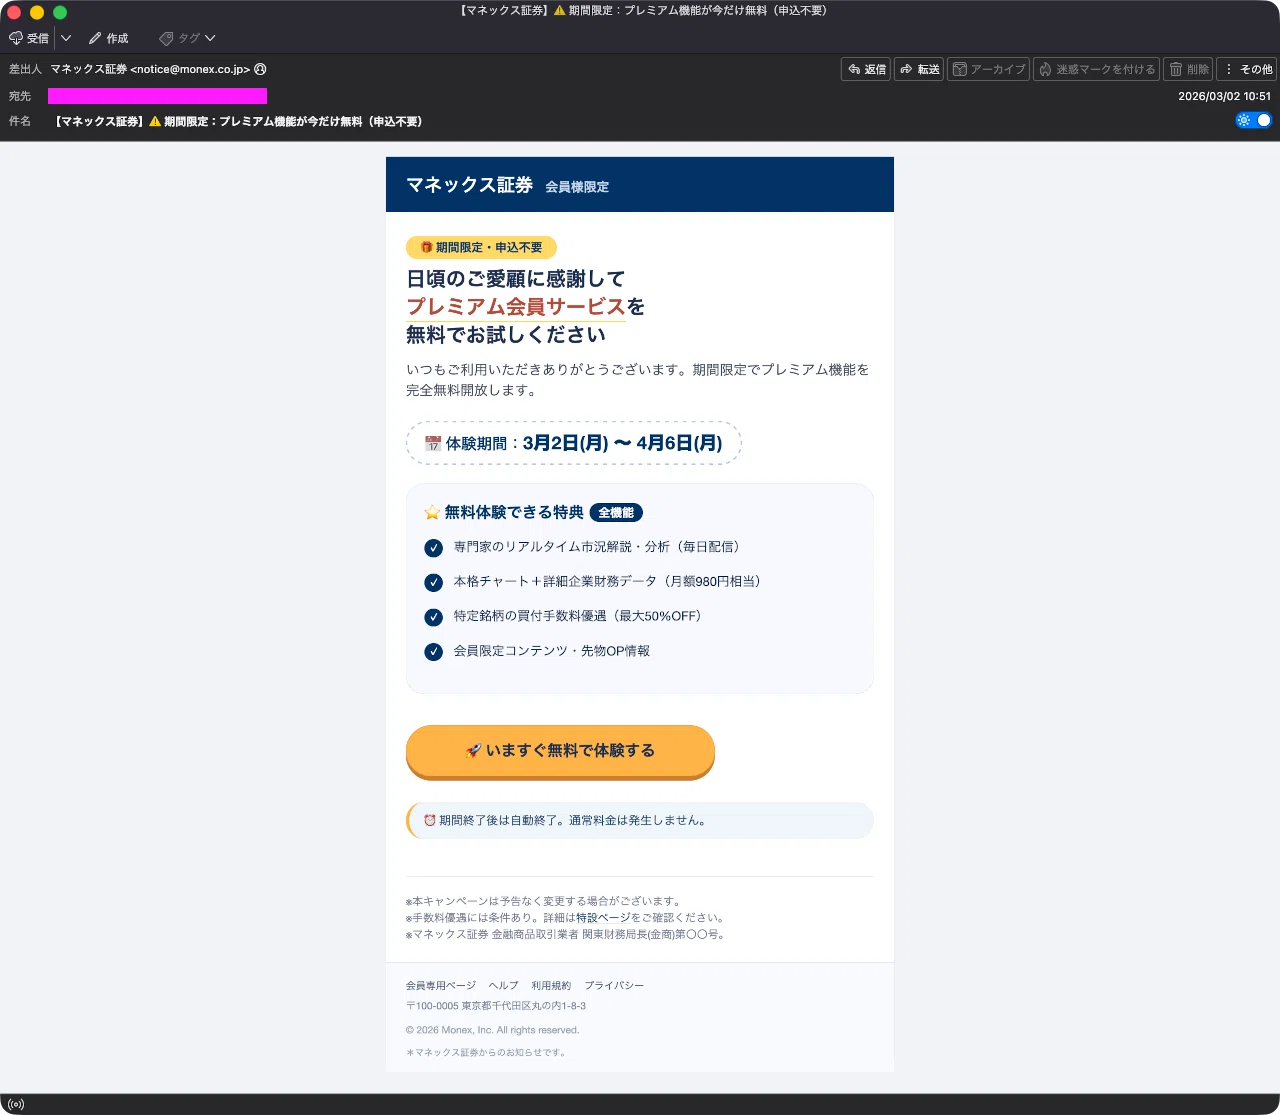Click the 体験期間 date range pill
This screenshot has width=1280, height=1115.
click(x=574, y=443)
